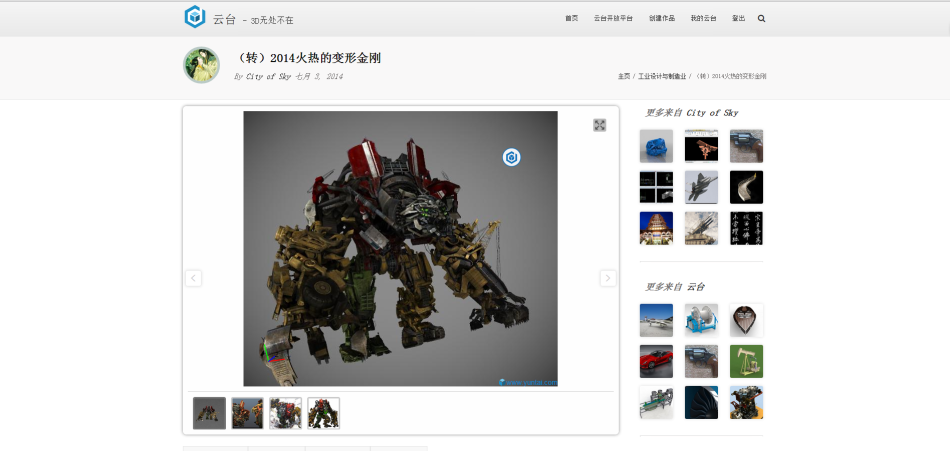Open the oil pumpjack thumbnail on green
This screenshot has width=950, height=451.
pos(746,361)
